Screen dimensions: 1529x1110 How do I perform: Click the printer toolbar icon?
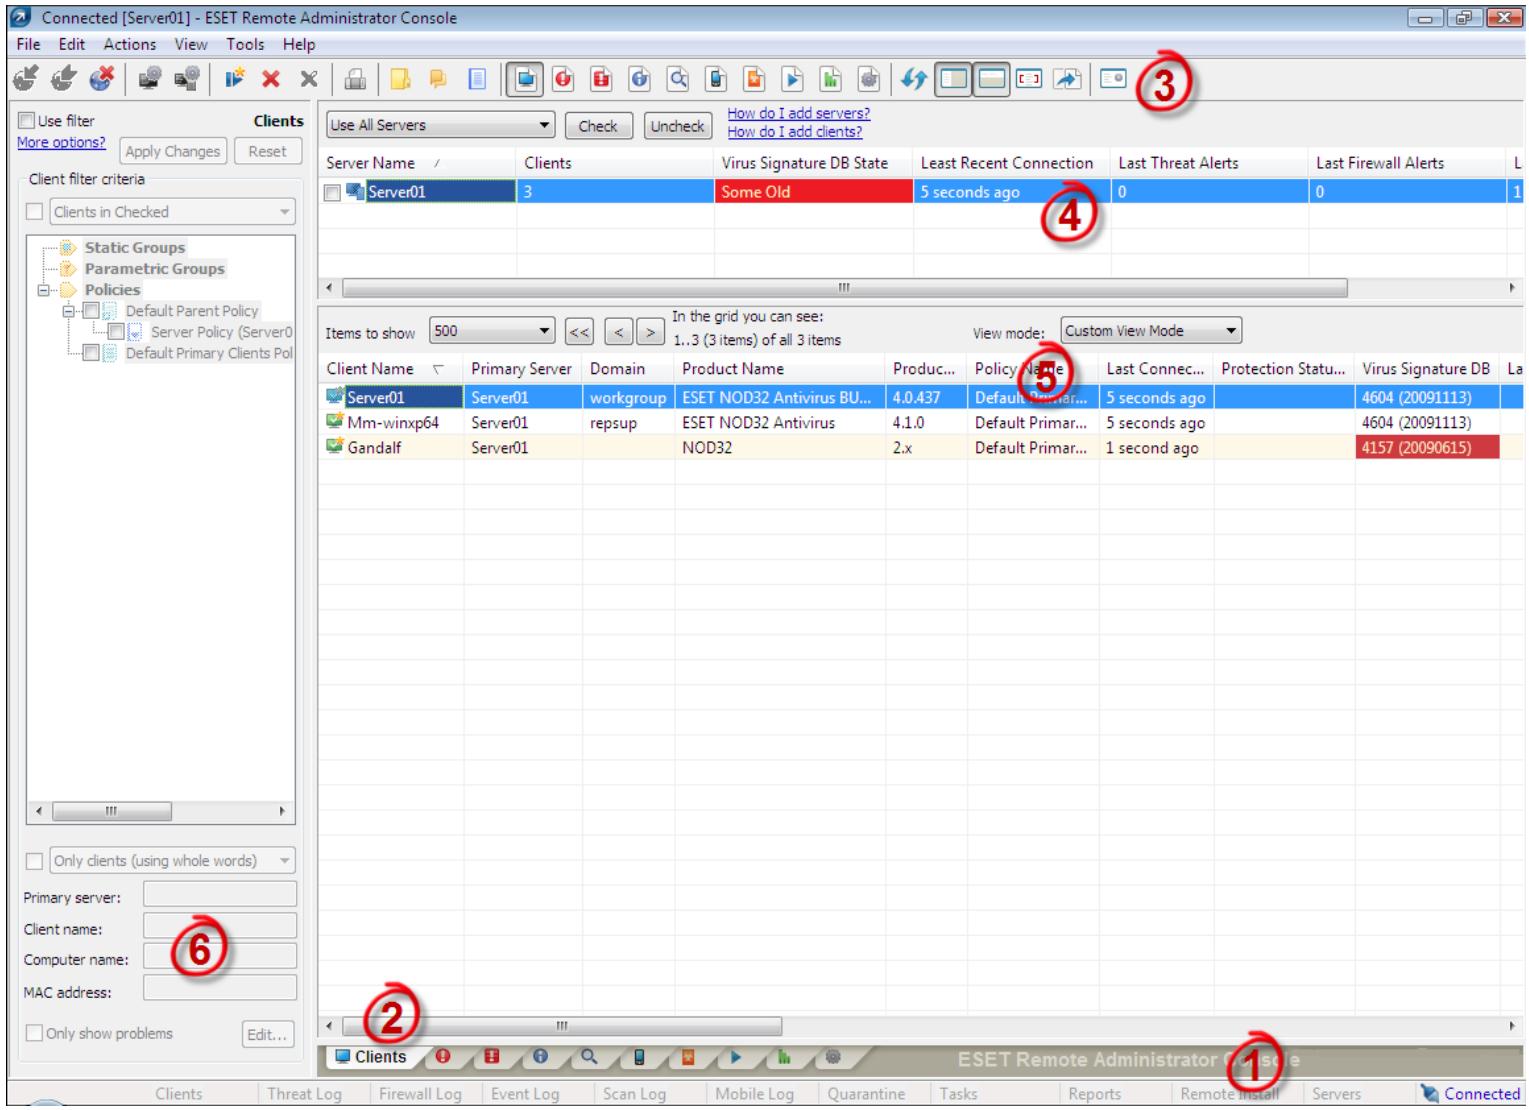357,79
